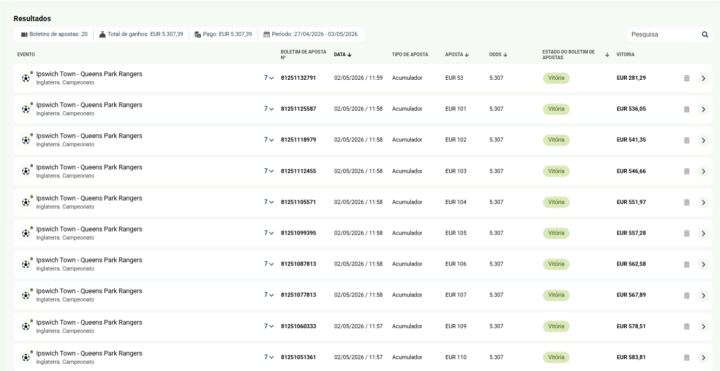Expand the 7 selections of slip 81251099395

[269, 233]
